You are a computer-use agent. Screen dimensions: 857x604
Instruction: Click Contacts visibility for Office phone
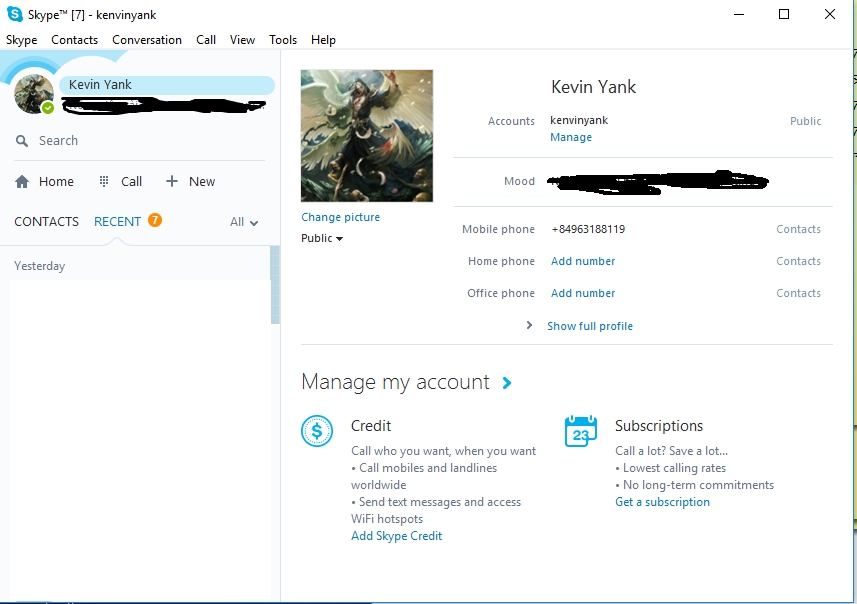(798, 293)
